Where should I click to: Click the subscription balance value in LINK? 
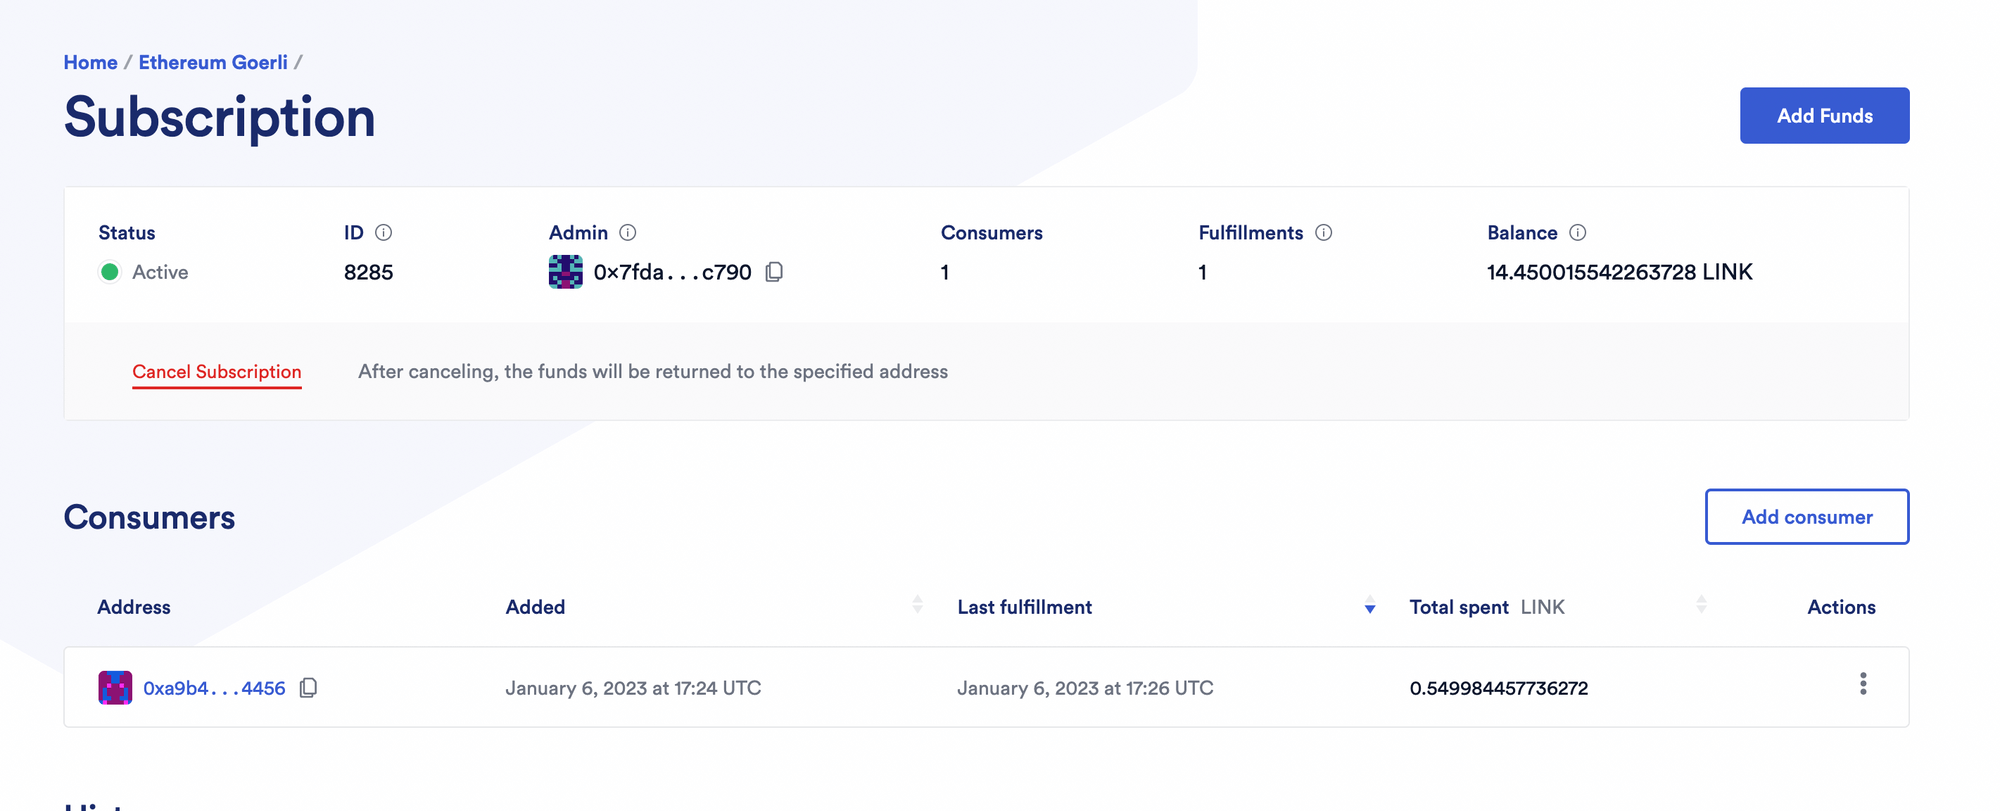[1620, 271]
